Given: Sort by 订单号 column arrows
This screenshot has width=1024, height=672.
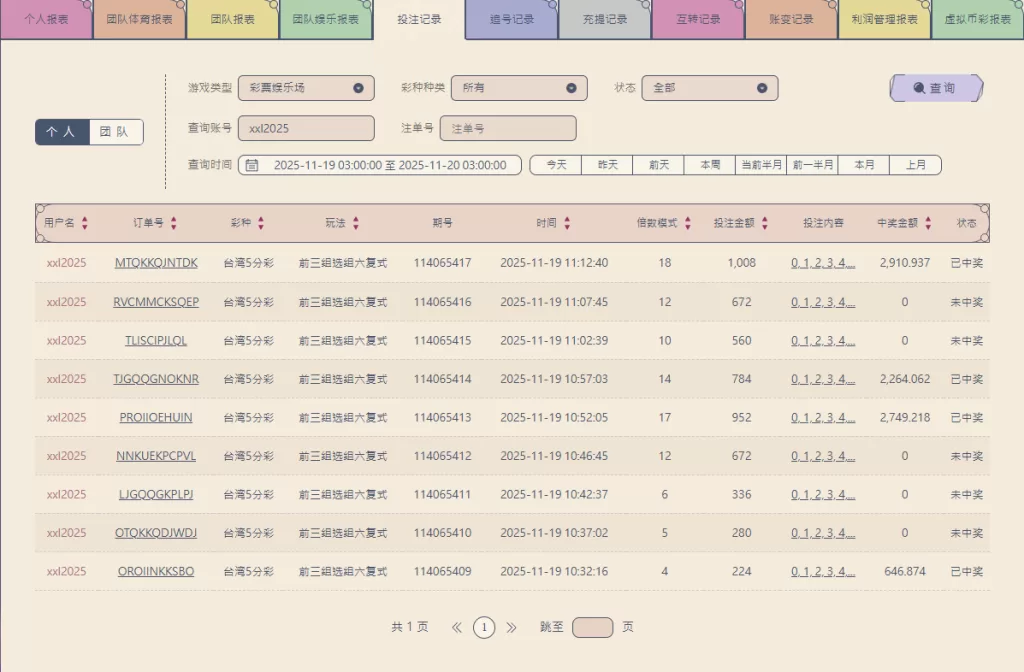Looking at the screenshot, I should click(x=174, y=223).
